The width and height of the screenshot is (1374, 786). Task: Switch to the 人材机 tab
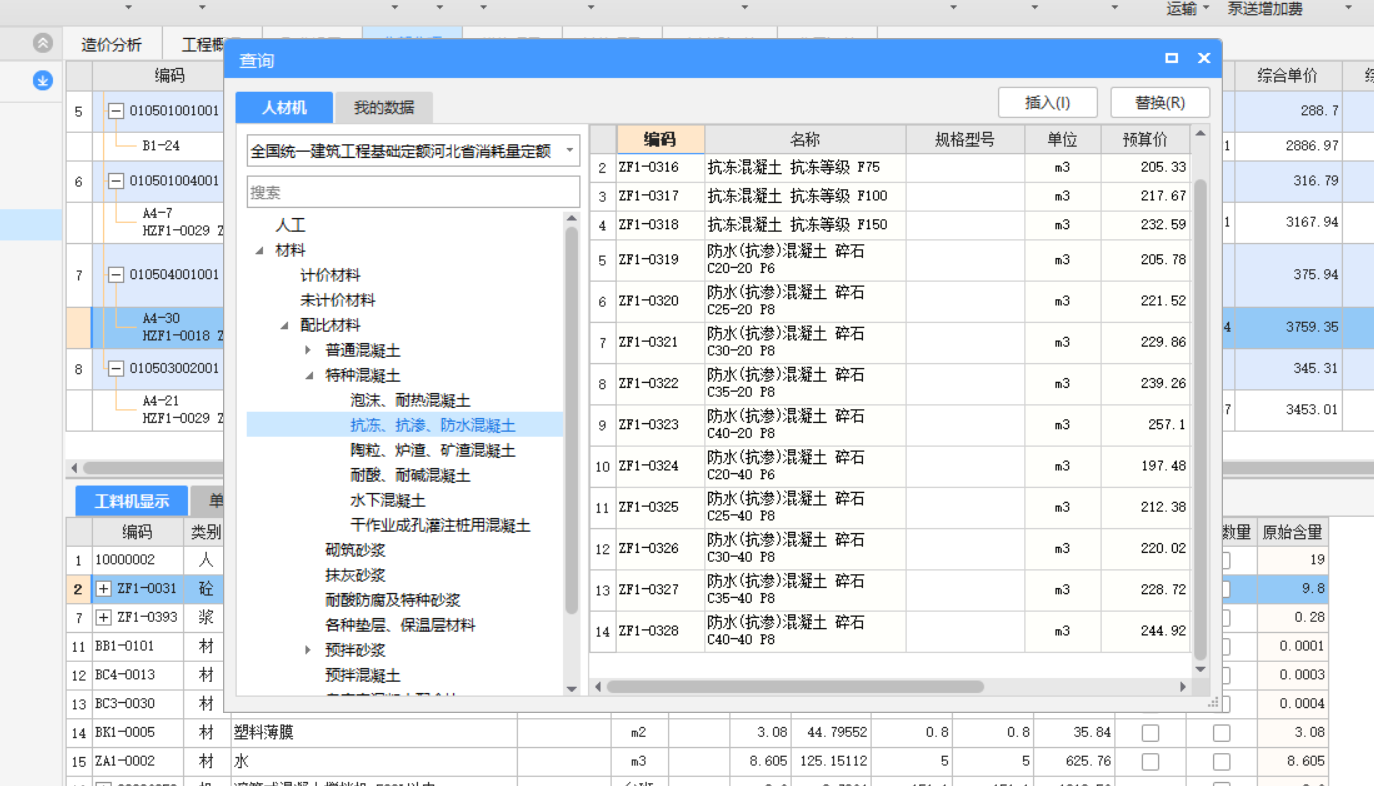[x=284, y=107]
